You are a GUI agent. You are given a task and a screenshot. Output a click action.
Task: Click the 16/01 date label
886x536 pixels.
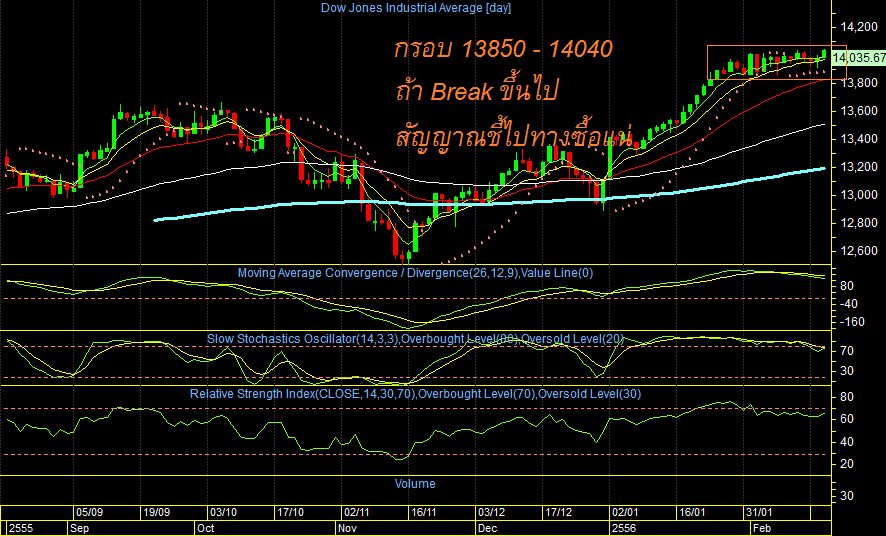pyautogui.click(x=692, y=513)
